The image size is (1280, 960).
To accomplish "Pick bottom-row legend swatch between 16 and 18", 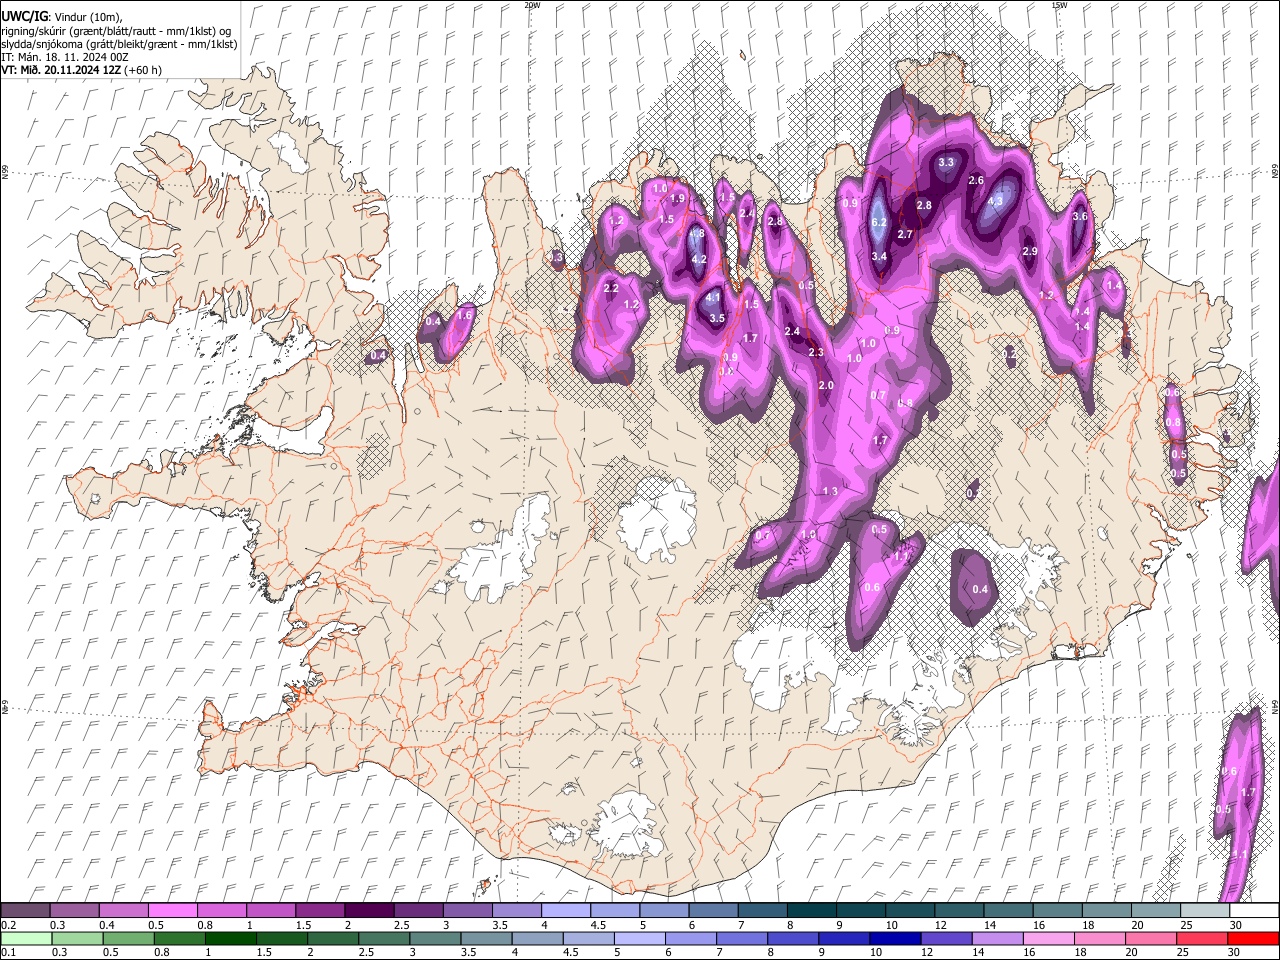I will point(1047,938).
